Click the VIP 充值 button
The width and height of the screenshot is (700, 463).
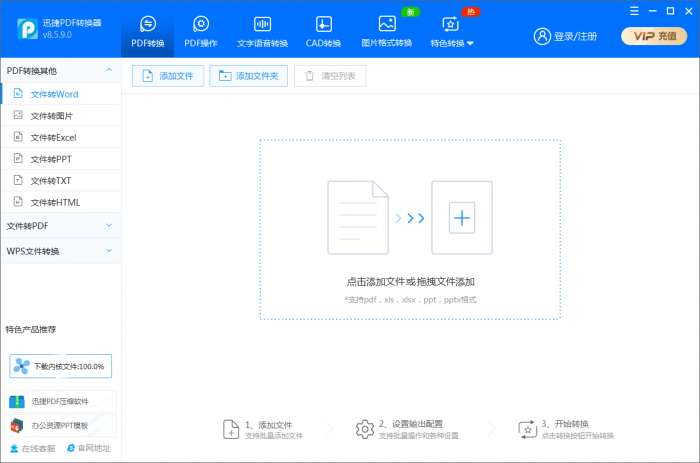coord(654,36)
